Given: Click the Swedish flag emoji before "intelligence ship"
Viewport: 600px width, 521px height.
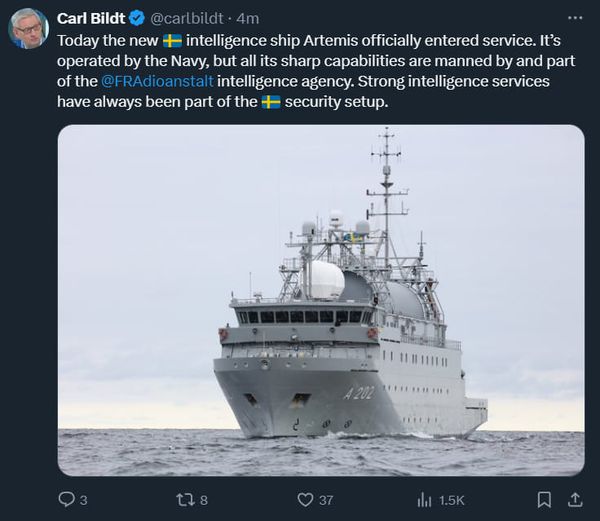Looking at the screenshot, I should coord(172,40).
